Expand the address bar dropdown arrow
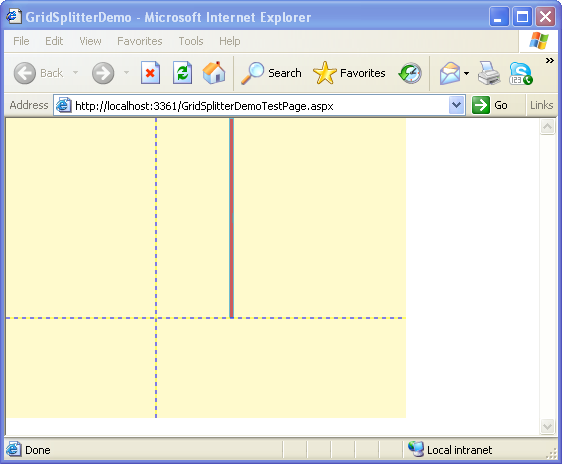 [x=456, y=105]
